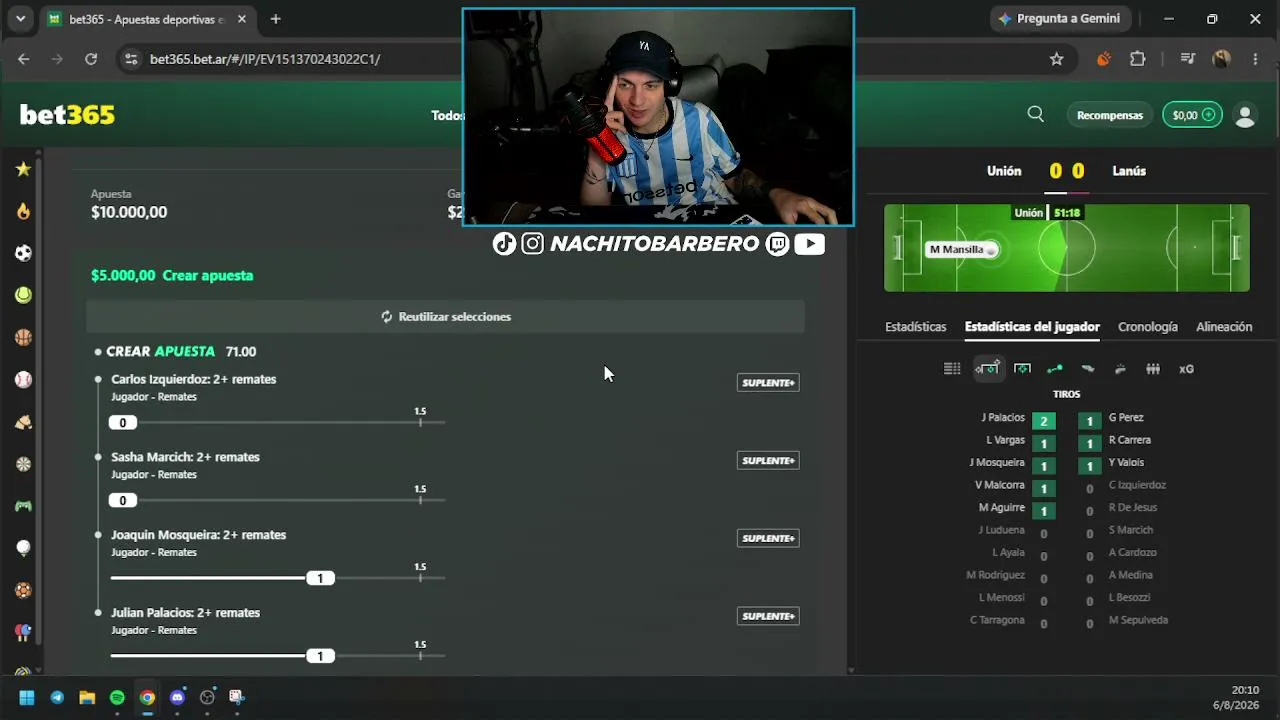Select the soccer ball sport icon
The width and height of the screenshot is (1280, 720).
tap(23, 253)
